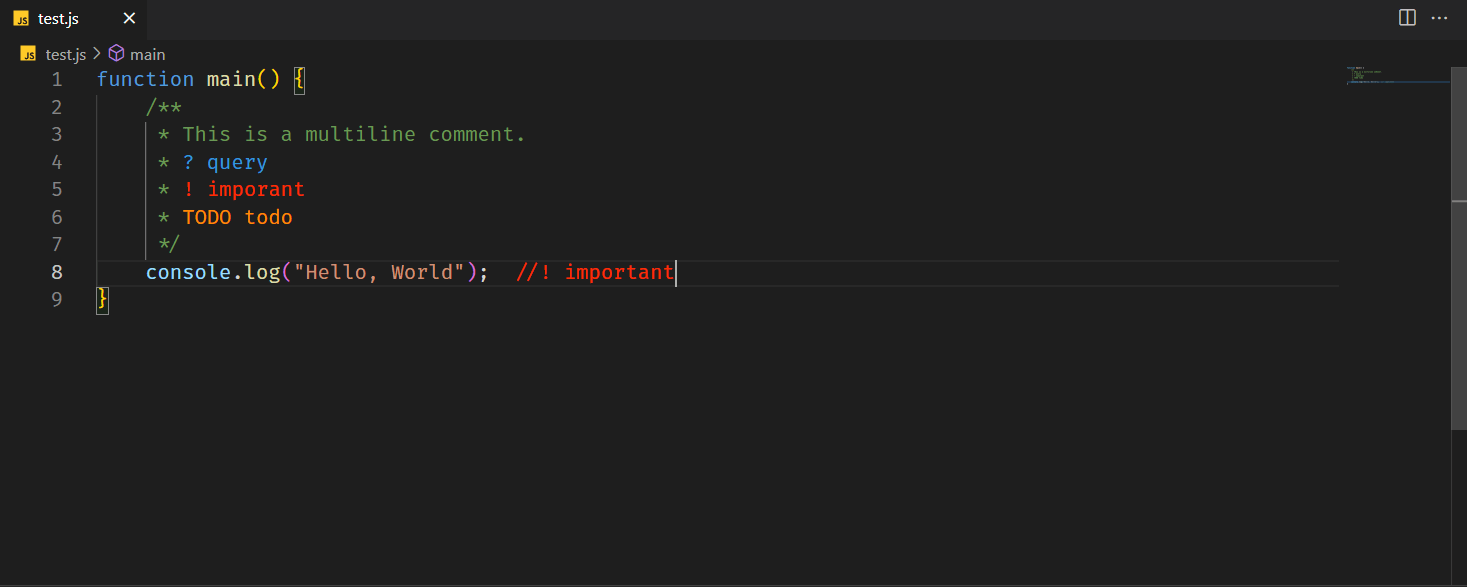Open the test.js breadcrumb file picker
Screen dimensions: 1467x587
66,54
